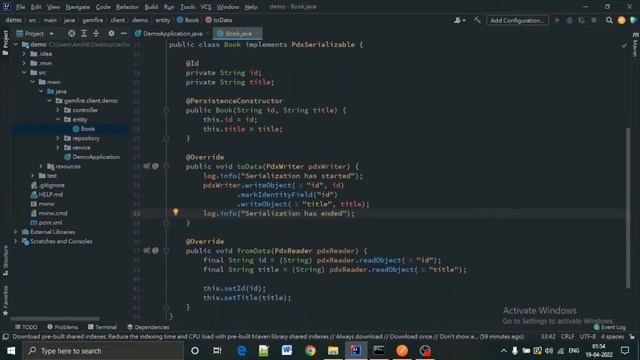
Task: Click the IDE updates orange icon in toolbar
Action: [x=621, y=20]
